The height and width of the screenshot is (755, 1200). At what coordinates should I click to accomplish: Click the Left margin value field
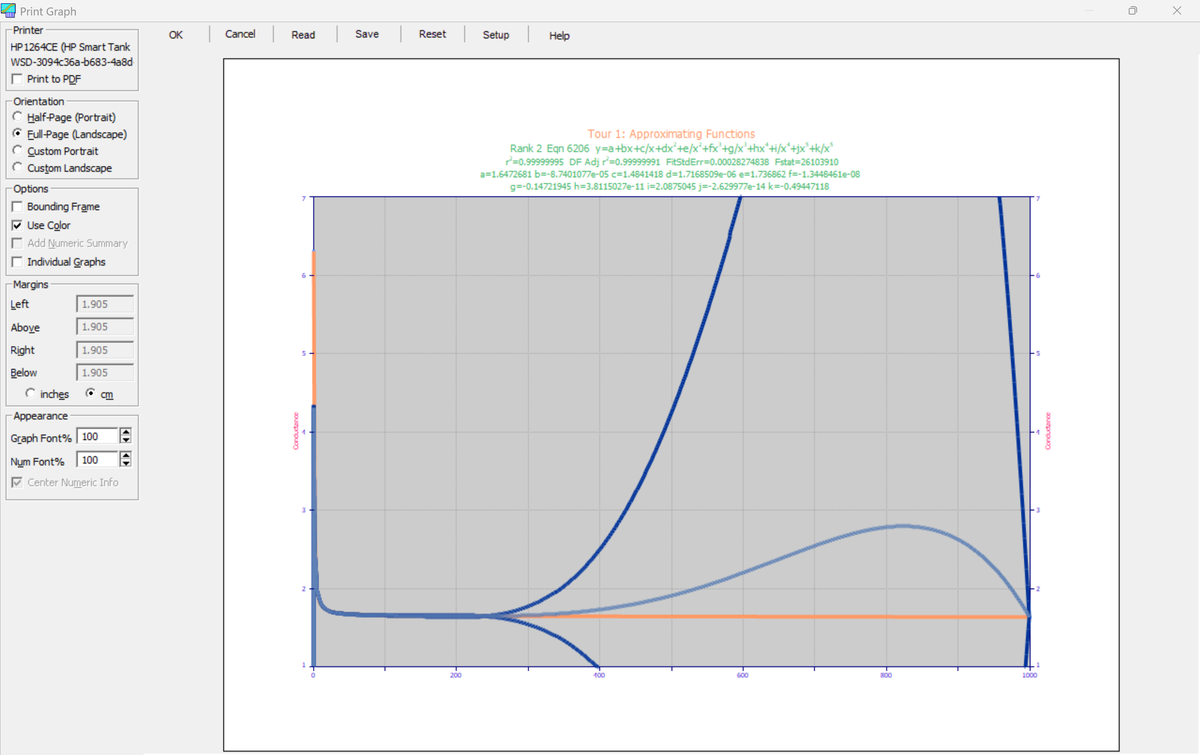pyautogui.click(x=105, y=304)
